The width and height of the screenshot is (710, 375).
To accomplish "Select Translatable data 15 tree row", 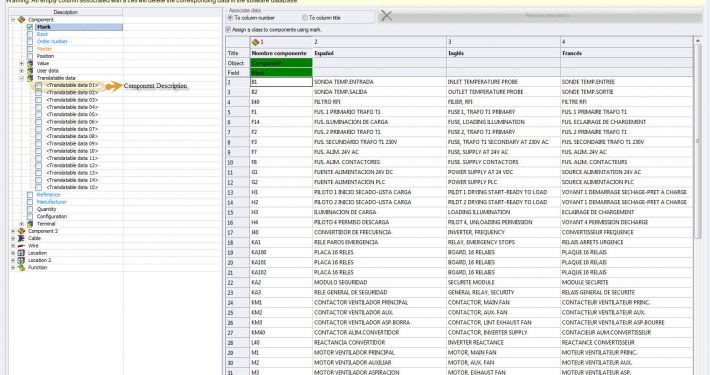I will (x=72, y=188).
